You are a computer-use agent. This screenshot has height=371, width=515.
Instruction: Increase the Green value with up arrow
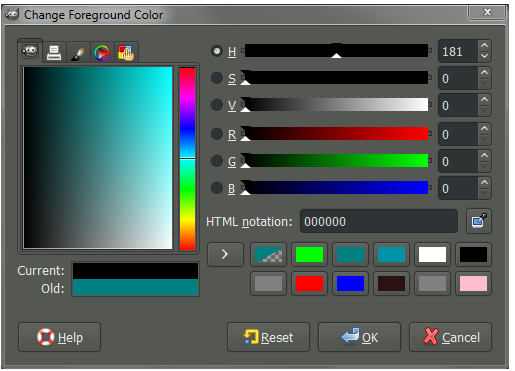click(484, 155)
